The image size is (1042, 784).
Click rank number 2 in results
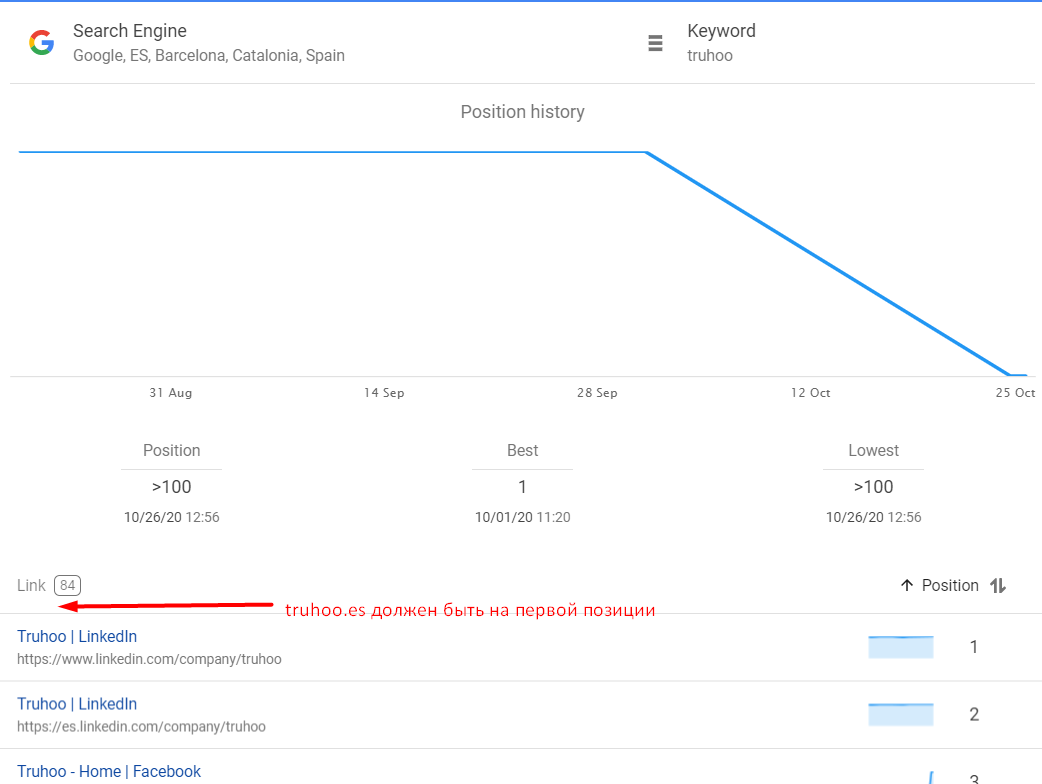tap(974, 714)
